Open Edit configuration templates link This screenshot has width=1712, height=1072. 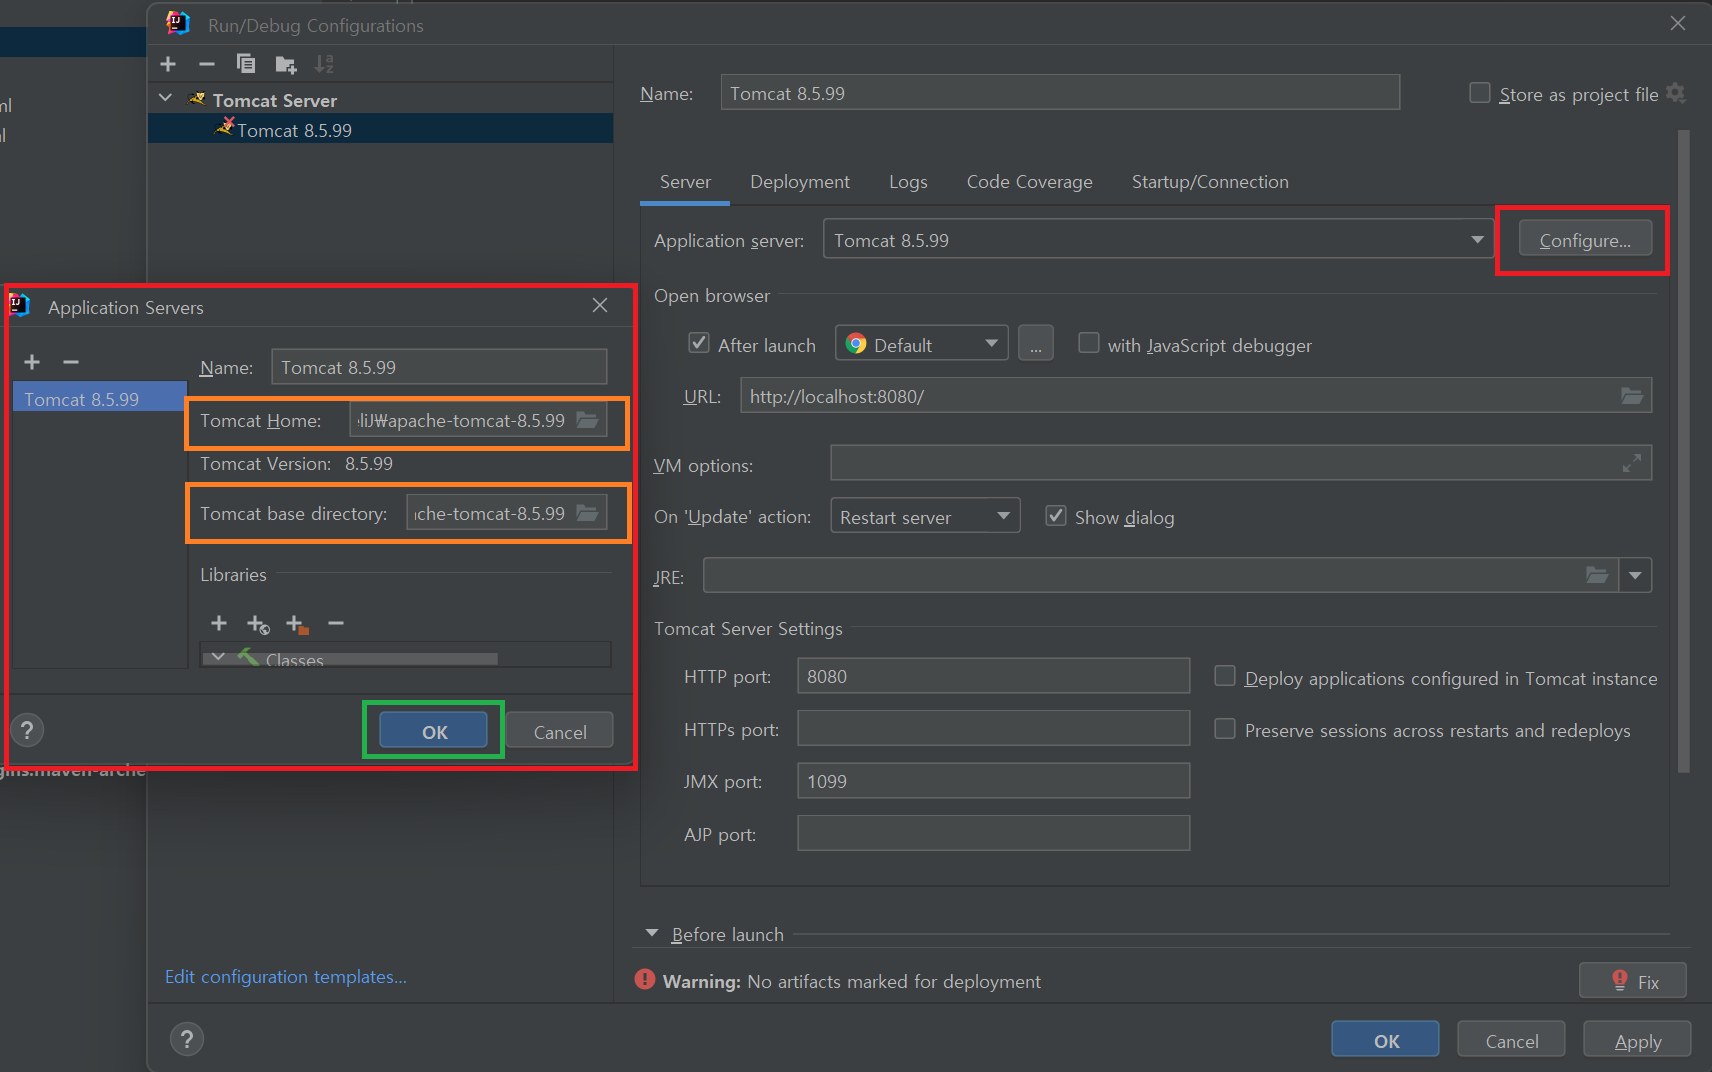(286, 976)
